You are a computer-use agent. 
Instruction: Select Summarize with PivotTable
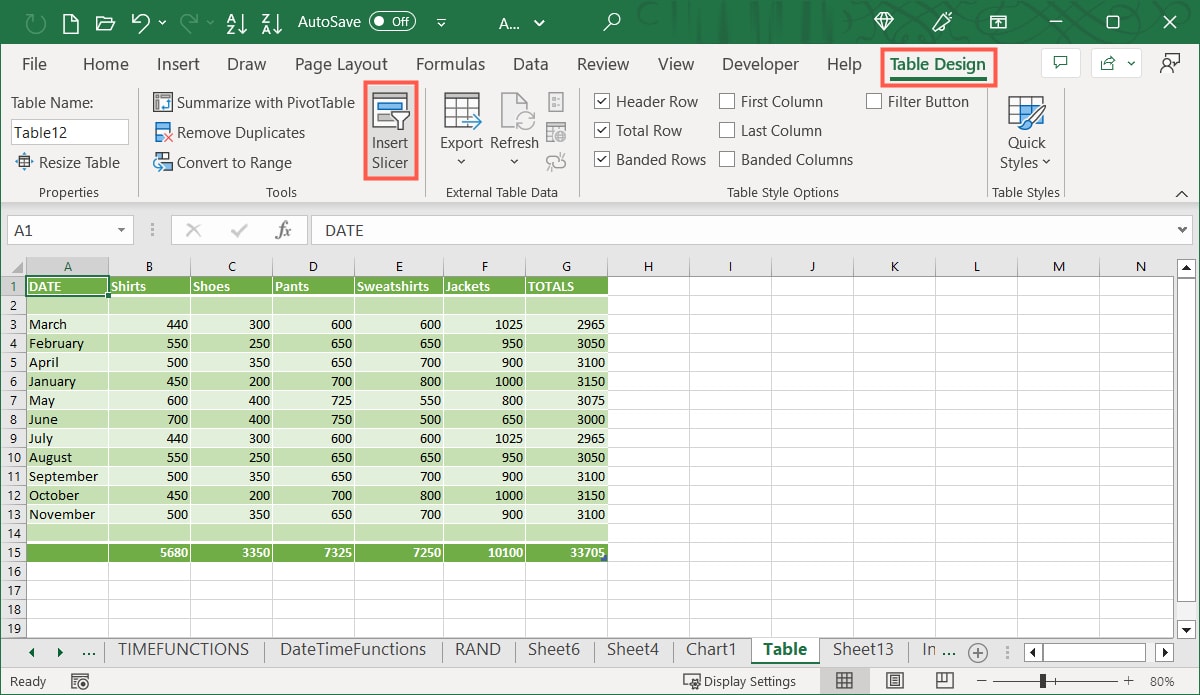pos(253,102)
